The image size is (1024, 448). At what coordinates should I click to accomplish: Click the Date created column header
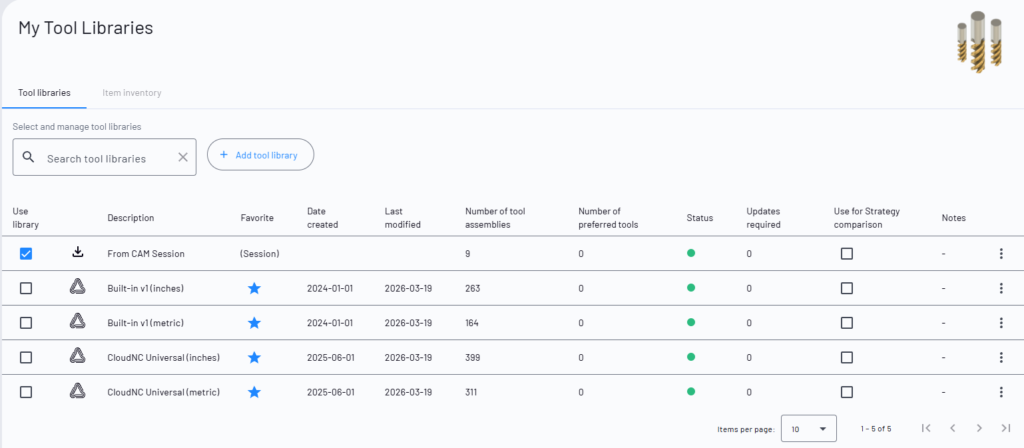323,217
